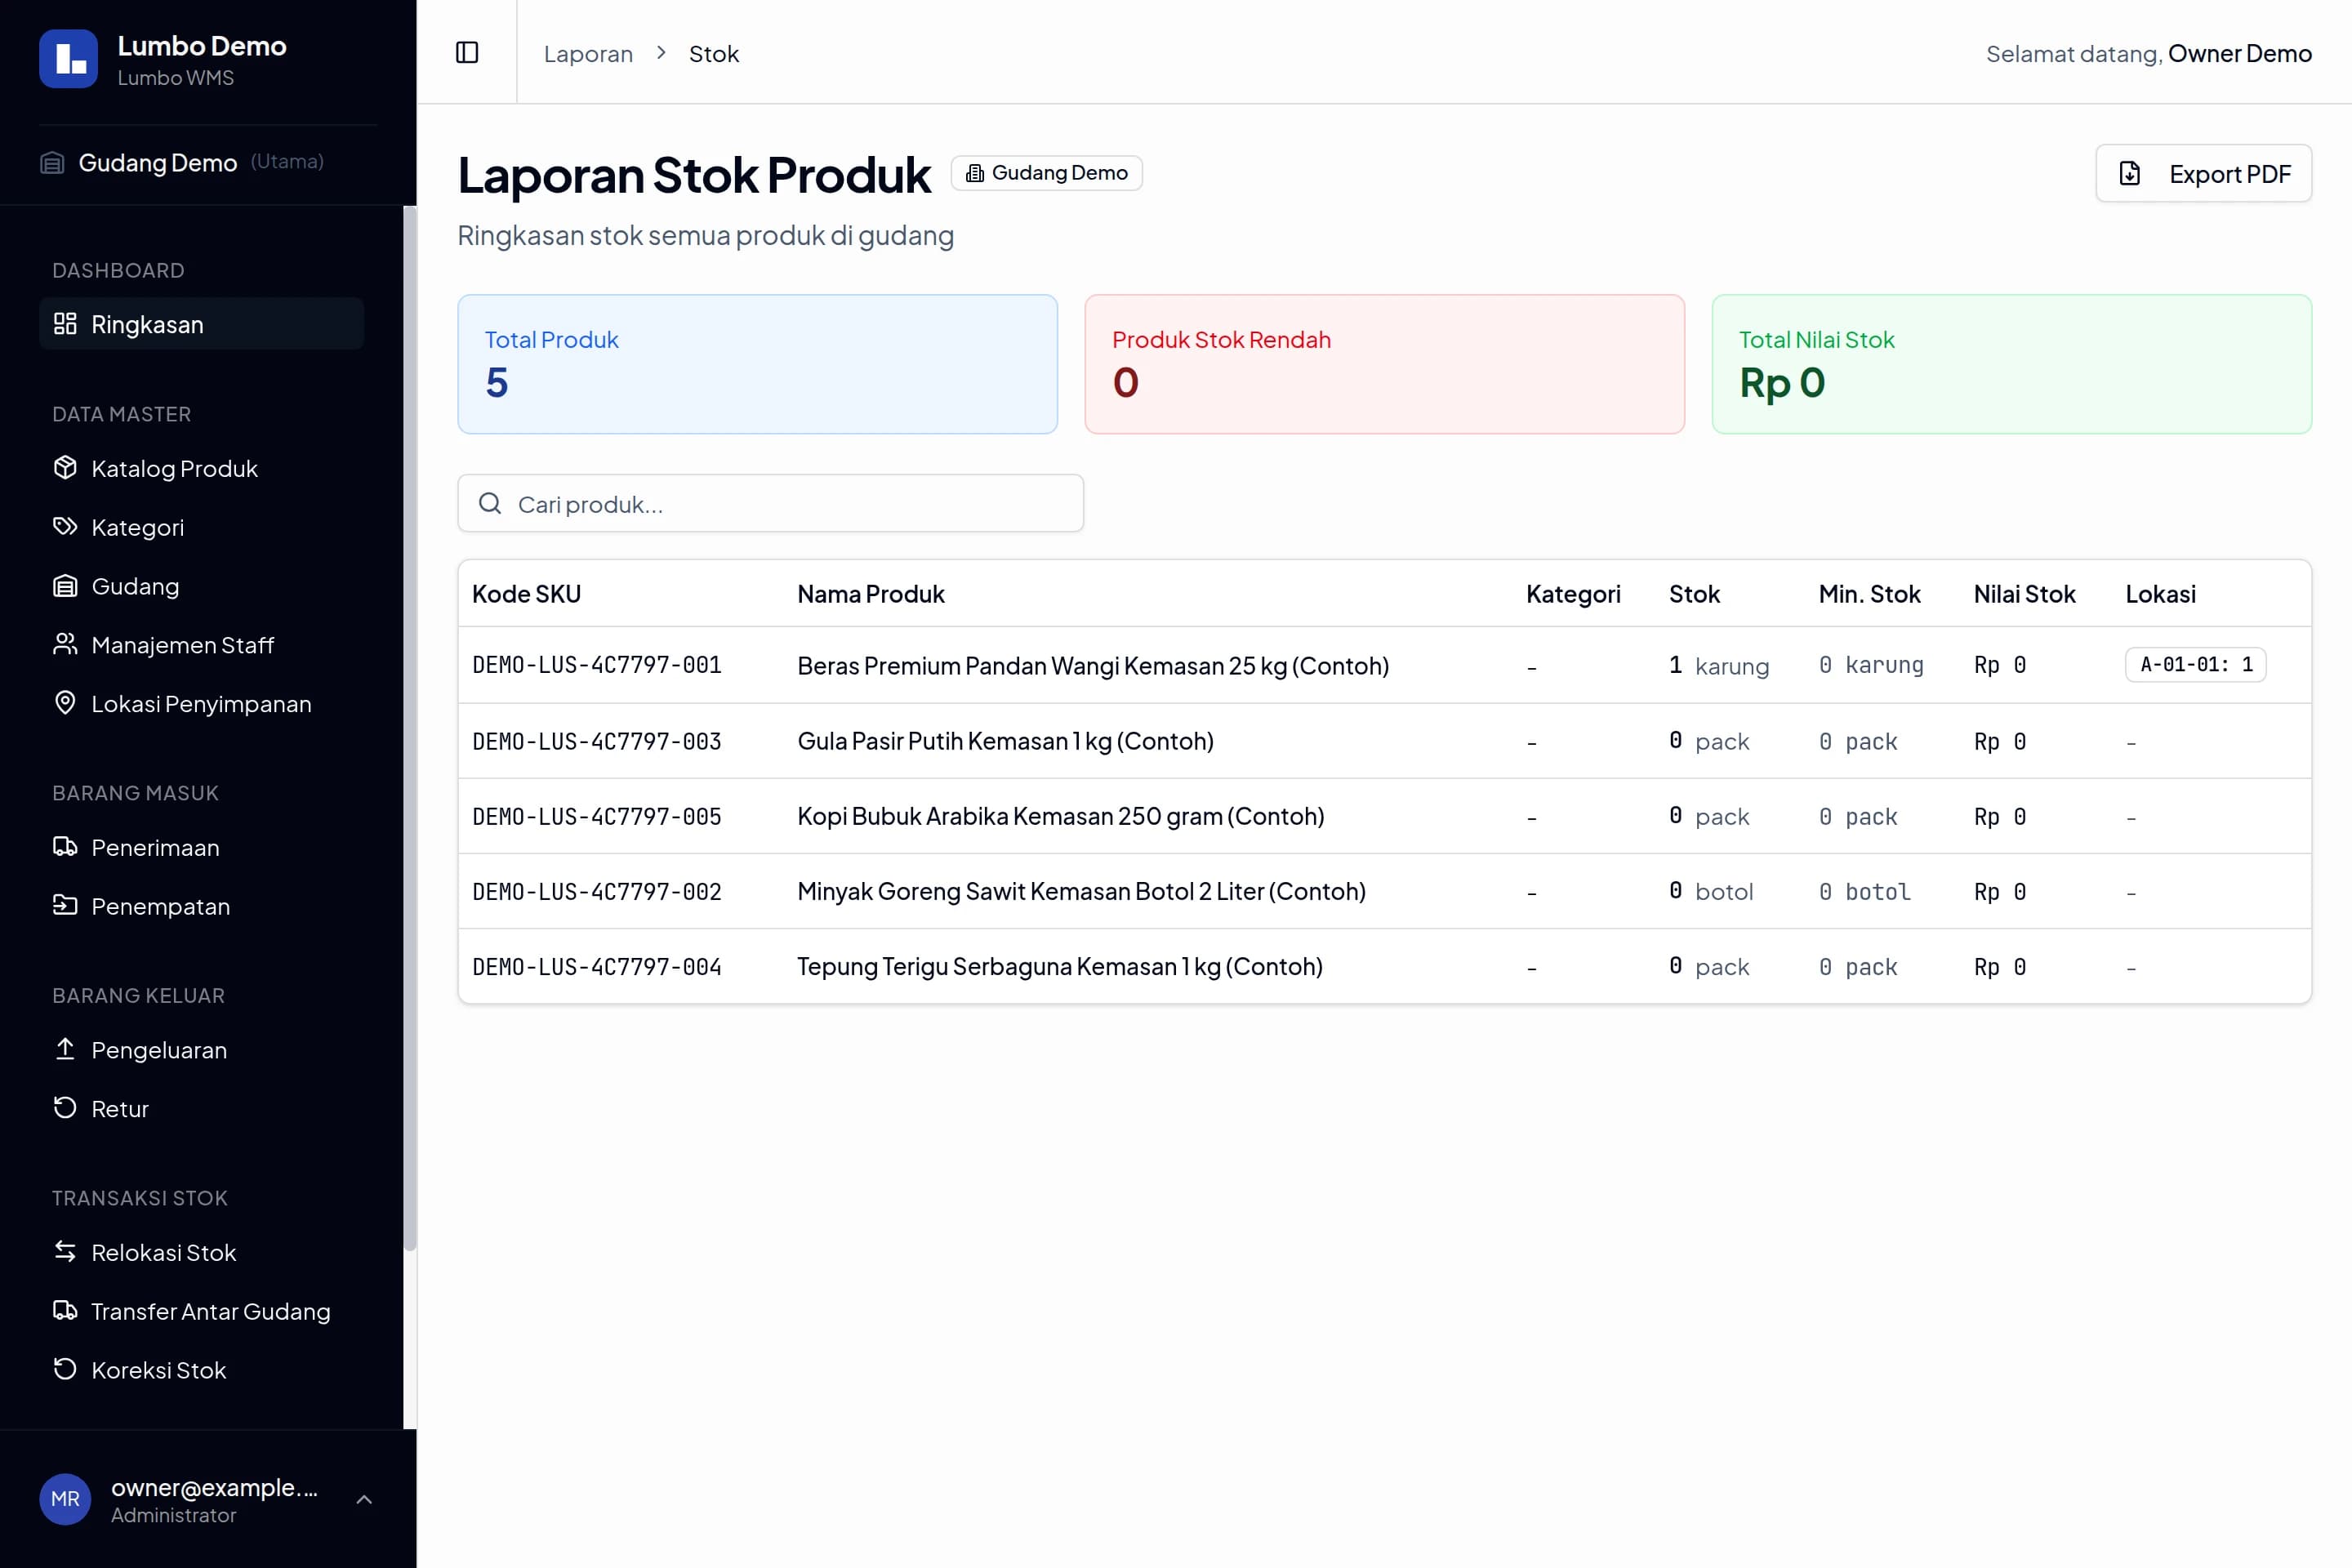Viewport: 2352px width, 1568px height.
Task: Click the Penempatan folder-input icon
Action: (x=65, y=905)
